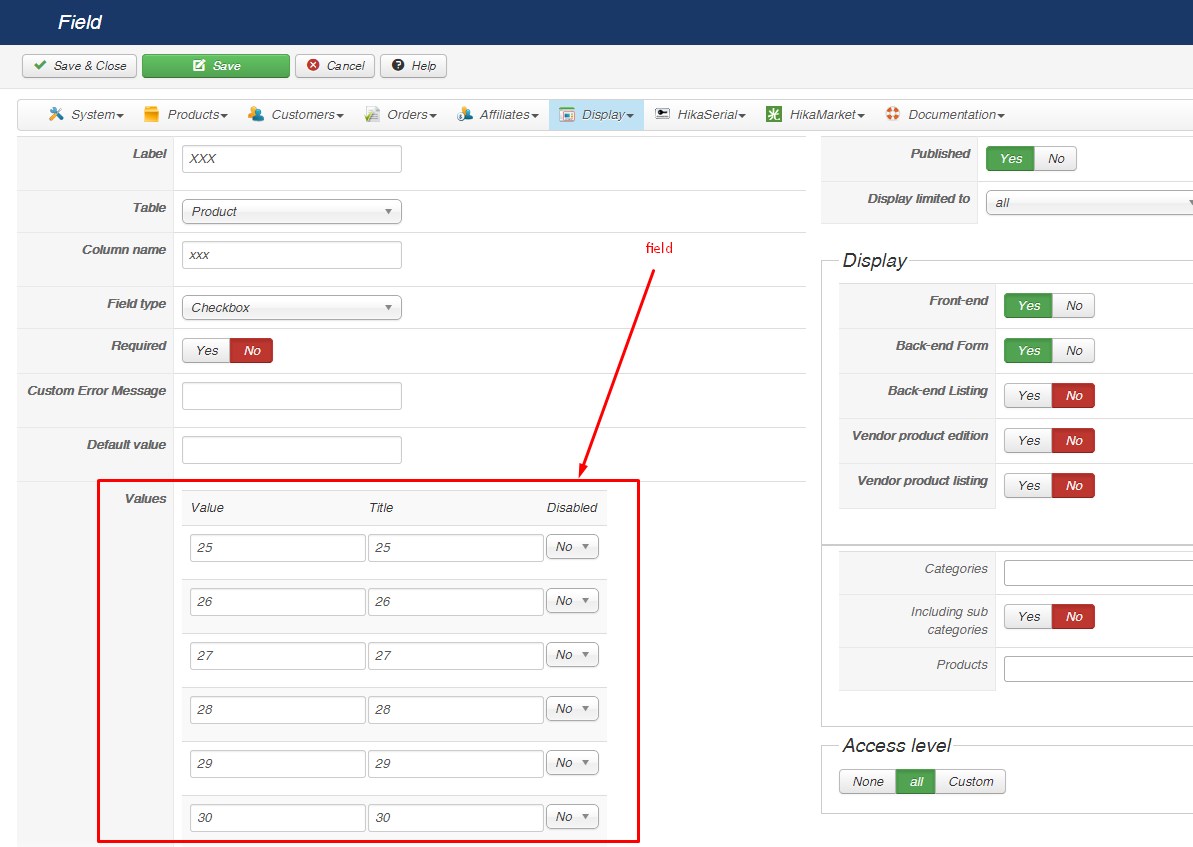Click the red X icon on Cancel
Viewport: 1193px width, 847px height.
pyautogui.click(x=313, y=65)
